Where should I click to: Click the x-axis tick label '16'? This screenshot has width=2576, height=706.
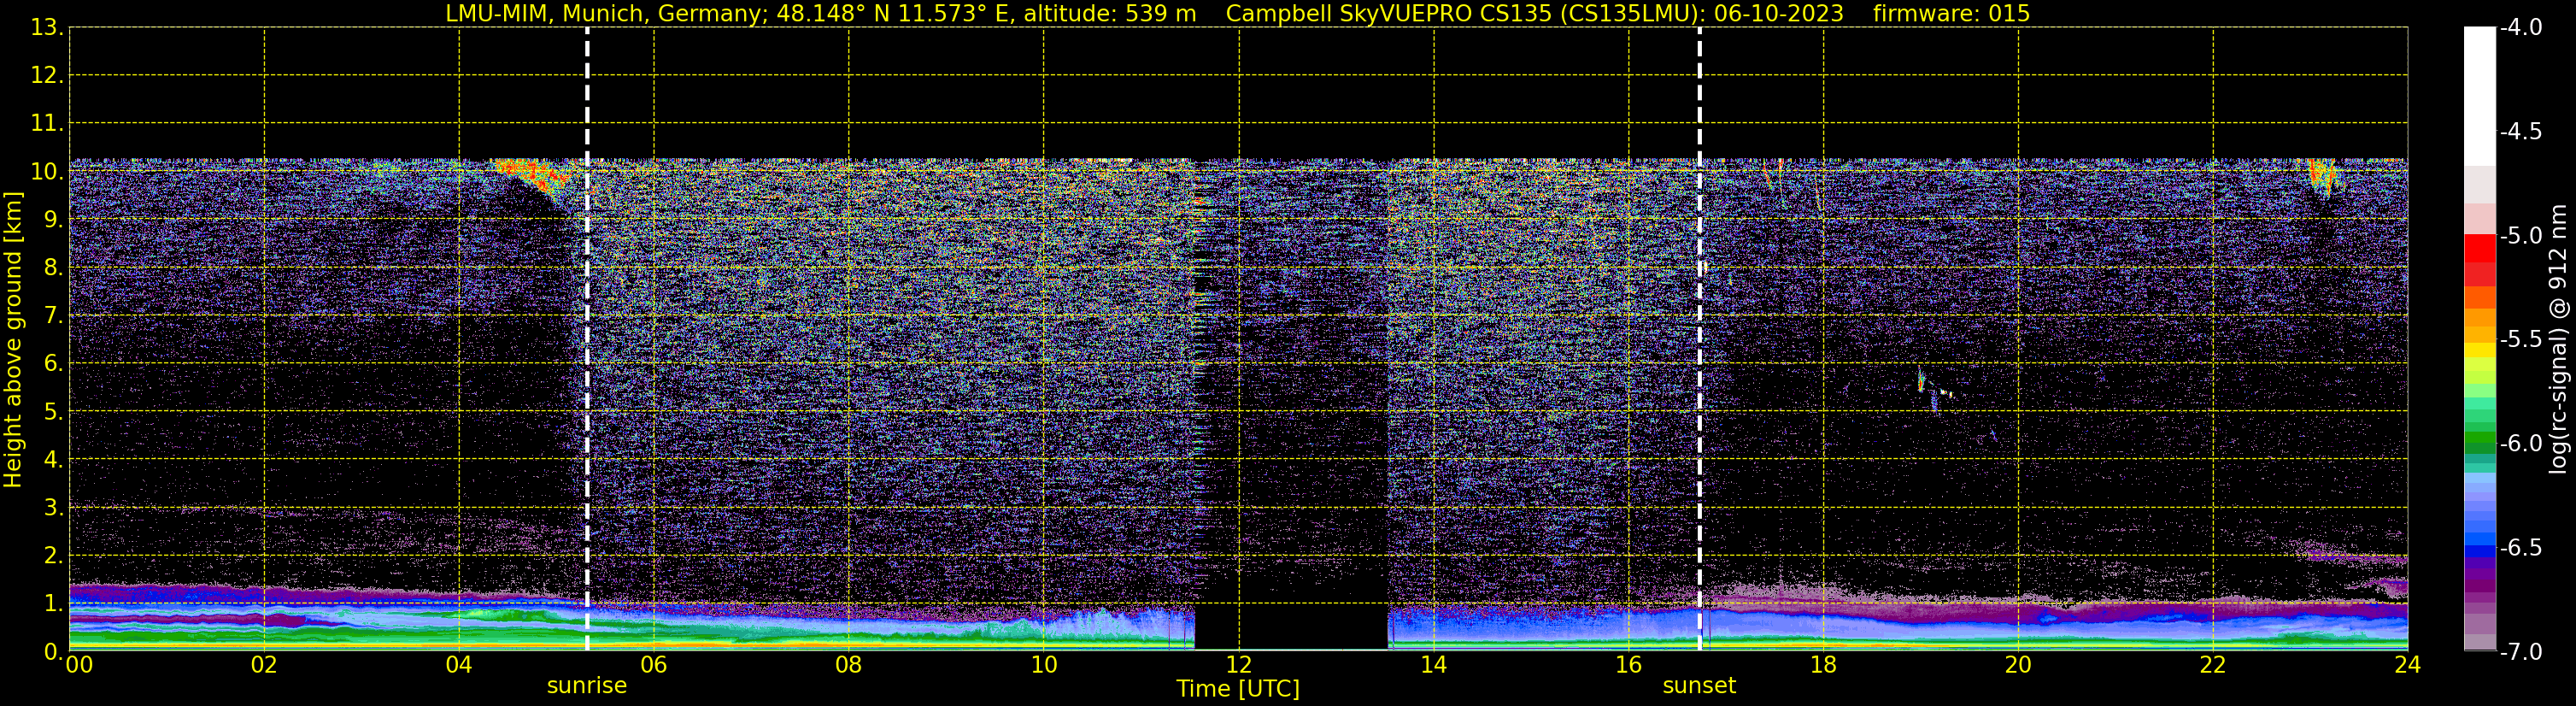(x=1629, y=664)
